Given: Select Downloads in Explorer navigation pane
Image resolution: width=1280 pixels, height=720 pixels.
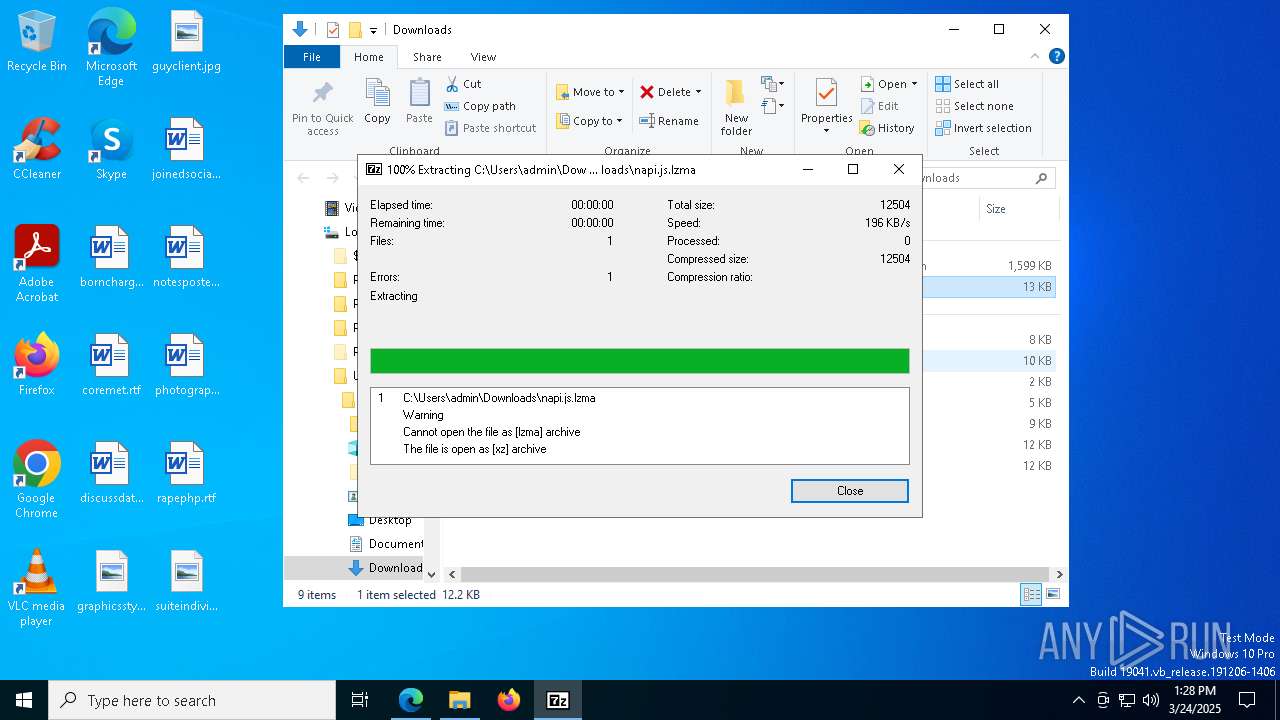Looking at the screenshot, I should click(386, 568).
